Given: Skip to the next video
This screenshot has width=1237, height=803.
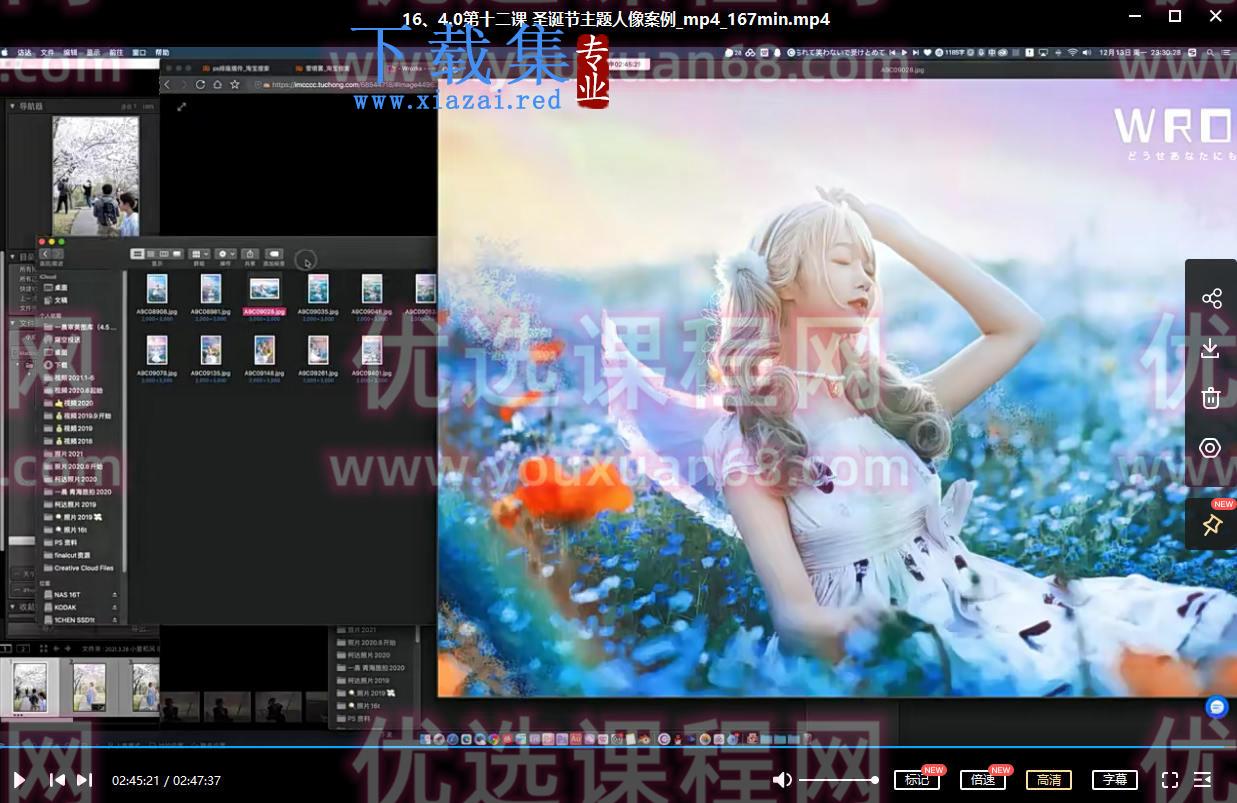Looking at the screenshot, I should click(84, 780).
